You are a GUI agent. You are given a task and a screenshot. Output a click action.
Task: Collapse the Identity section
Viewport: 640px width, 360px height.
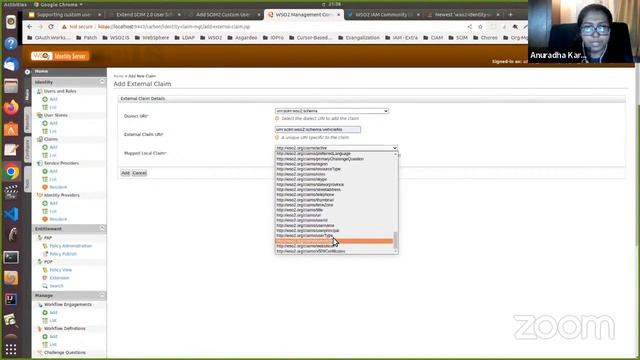point(102,82)
